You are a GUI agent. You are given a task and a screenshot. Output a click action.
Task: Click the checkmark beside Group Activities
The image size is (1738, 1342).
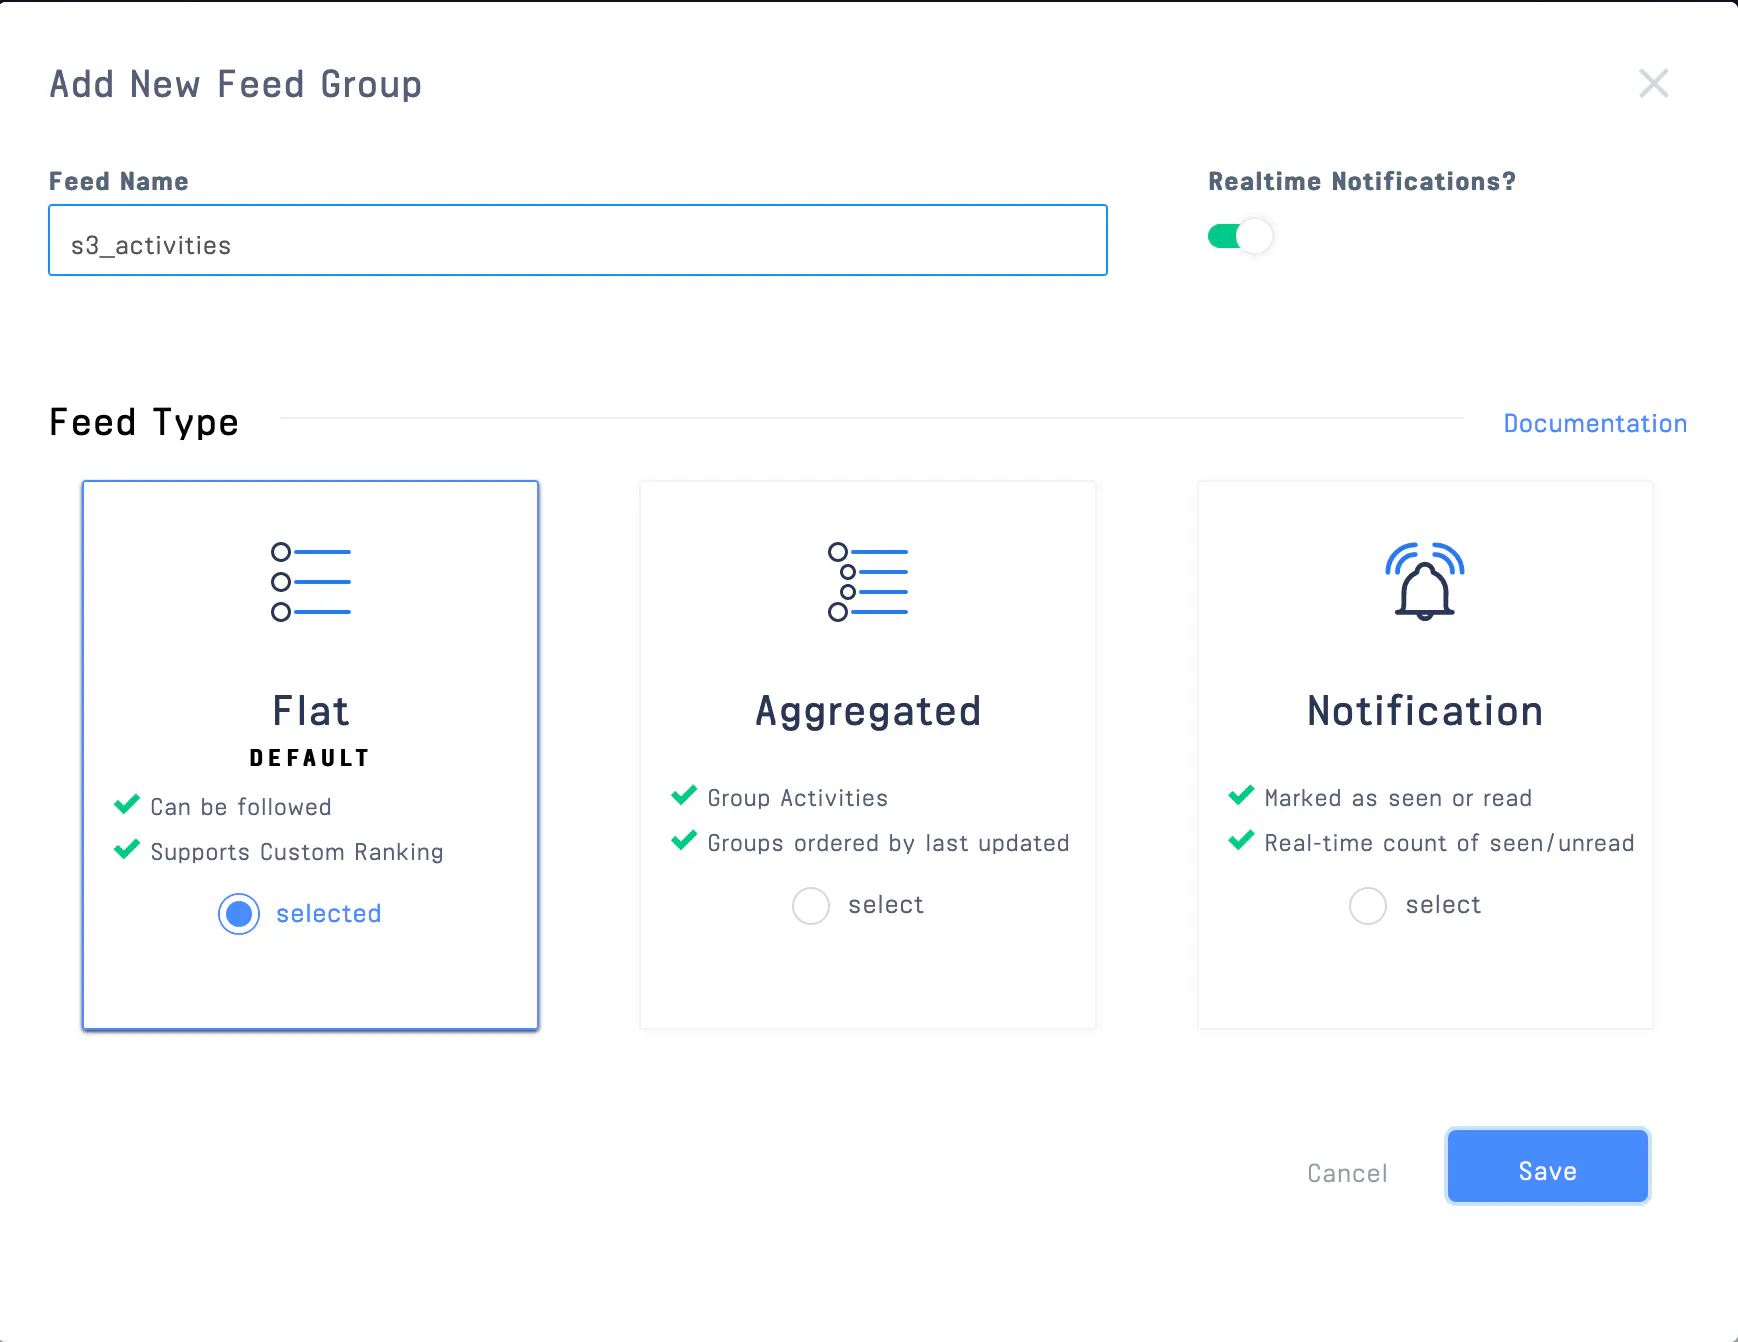(x=684, y=796)
